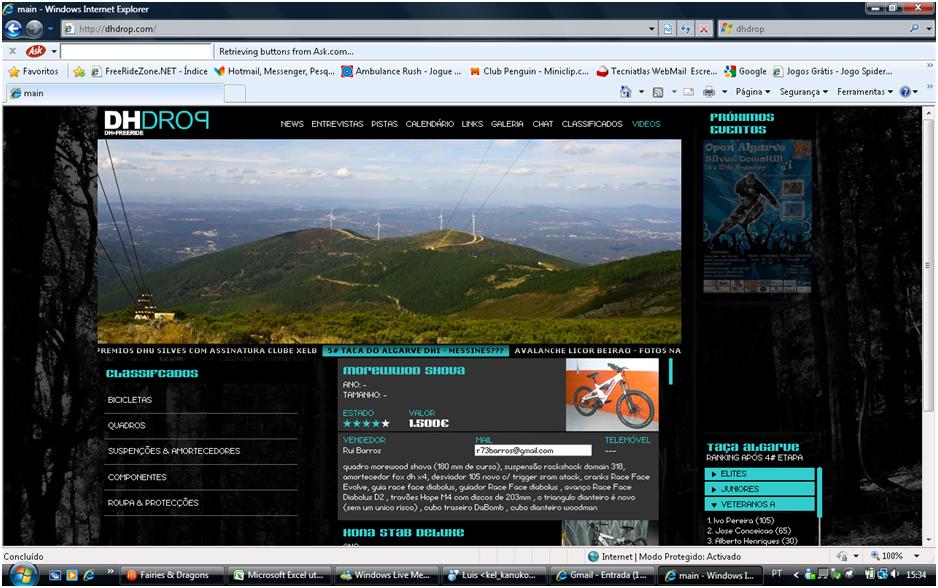Click the Windows Start orb

coord(23,575)
